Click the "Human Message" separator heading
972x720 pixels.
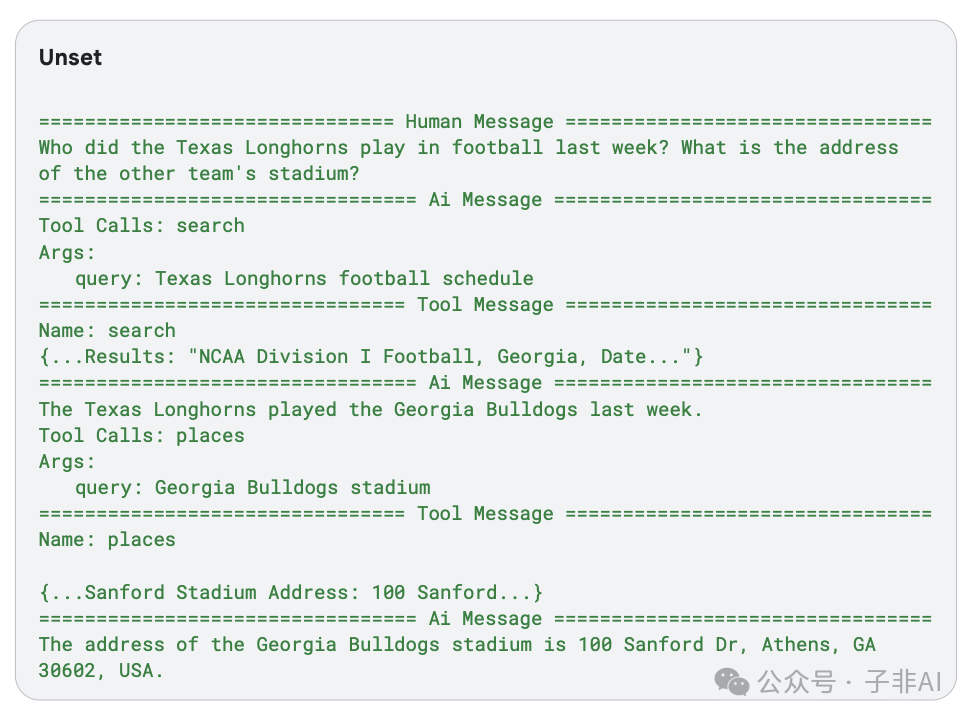479,122
